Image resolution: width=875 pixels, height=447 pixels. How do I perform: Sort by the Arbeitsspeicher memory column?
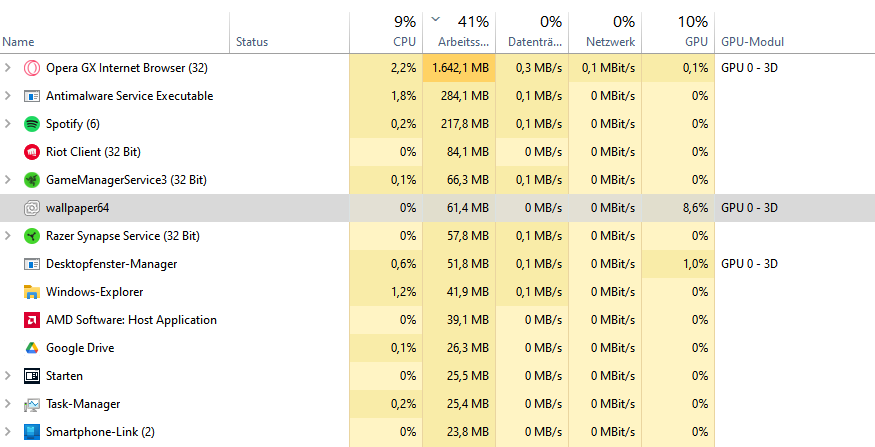463,42
